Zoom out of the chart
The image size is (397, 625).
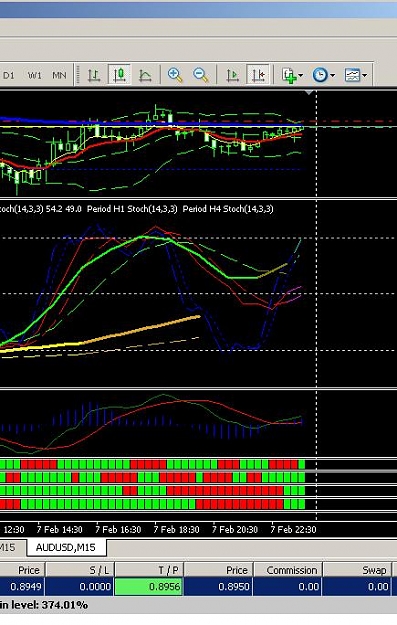pos(200,75)
